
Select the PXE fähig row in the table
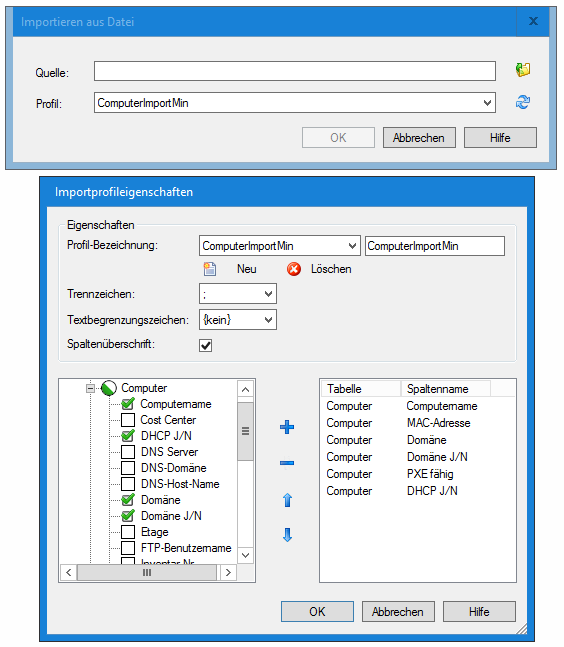click(418, 474)
